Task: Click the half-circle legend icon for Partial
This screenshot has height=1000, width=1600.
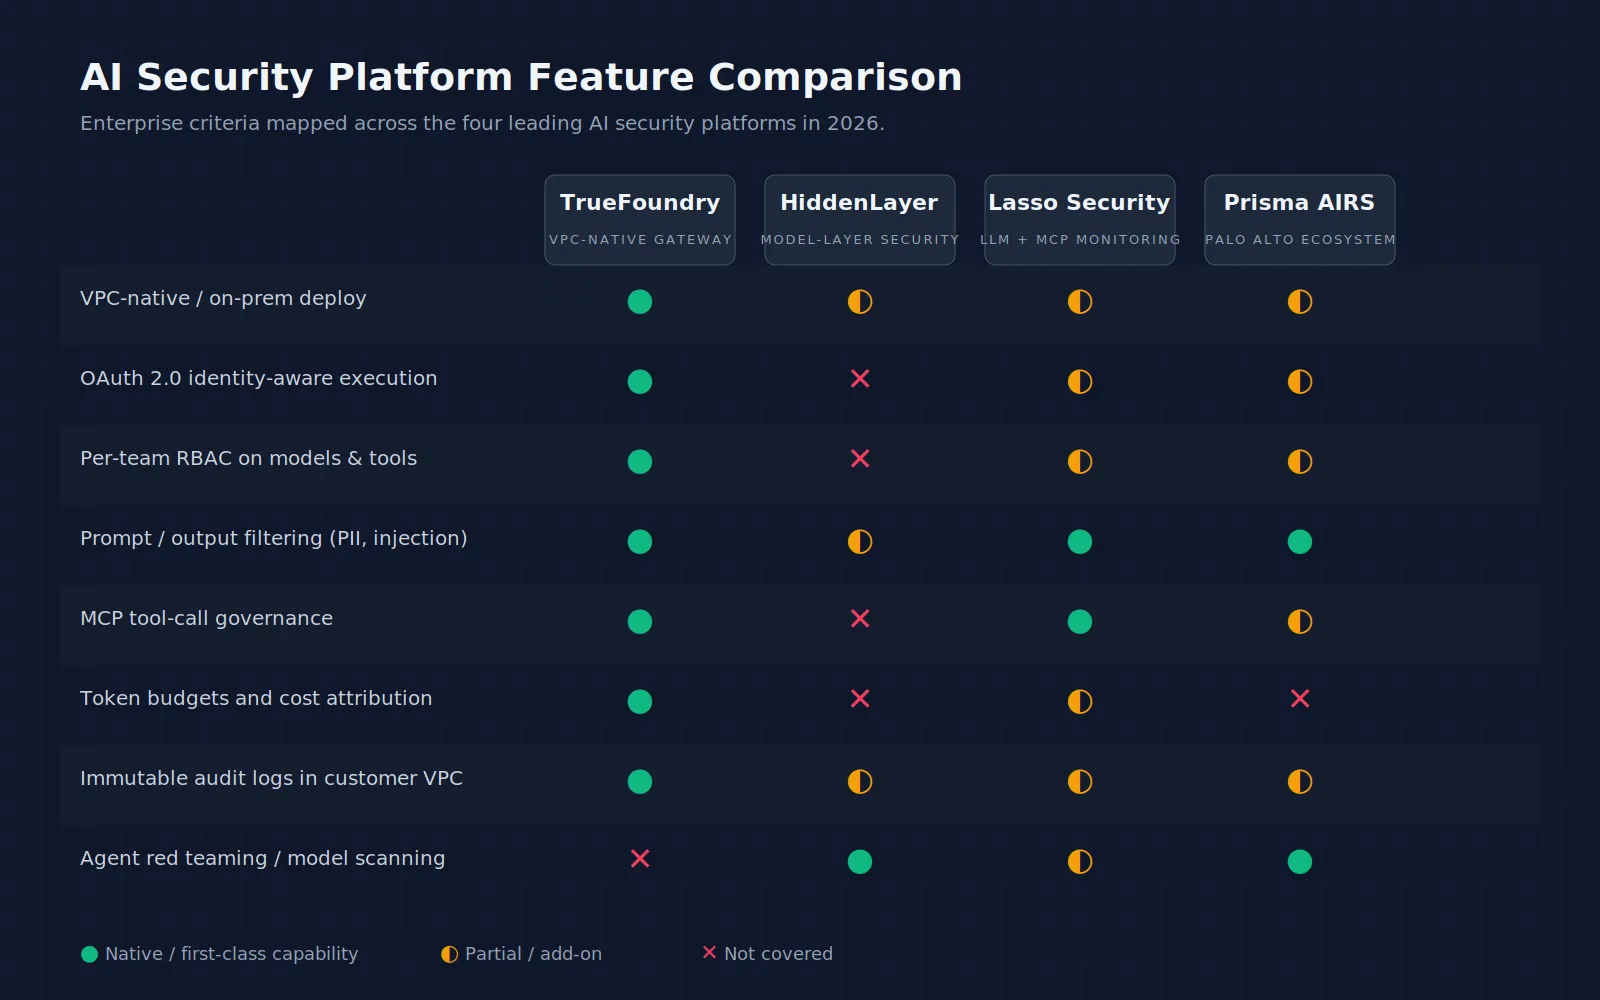Action: (x=449, y=954)
